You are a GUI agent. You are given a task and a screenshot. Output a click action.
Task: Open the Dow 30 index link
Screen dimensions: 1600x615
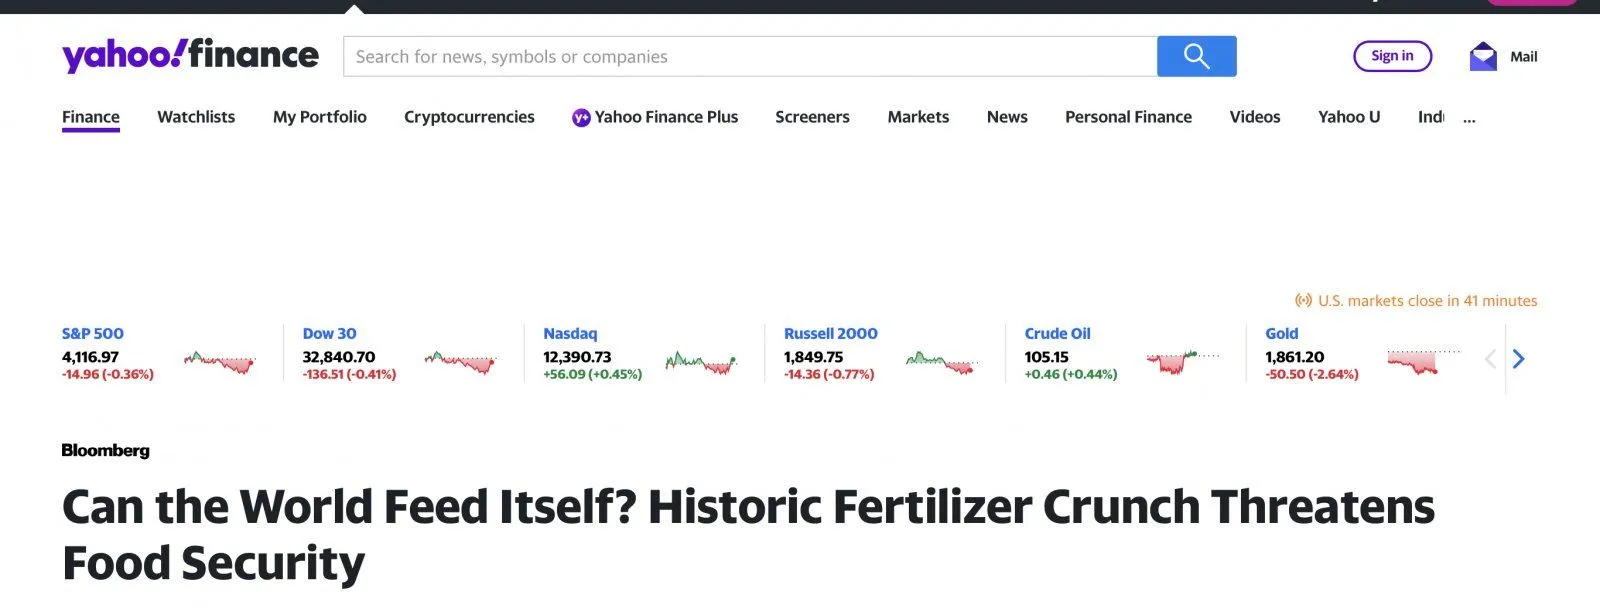pos(329,334)
